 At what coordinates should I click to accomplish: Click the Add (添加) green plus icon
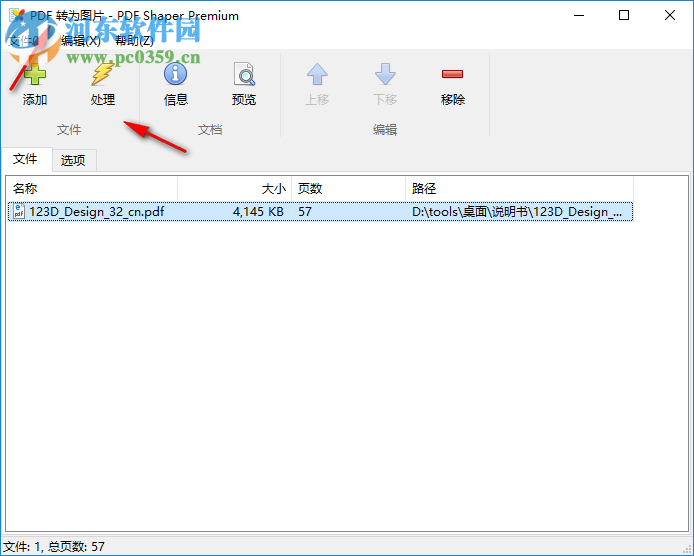click(x=35, y=74)
